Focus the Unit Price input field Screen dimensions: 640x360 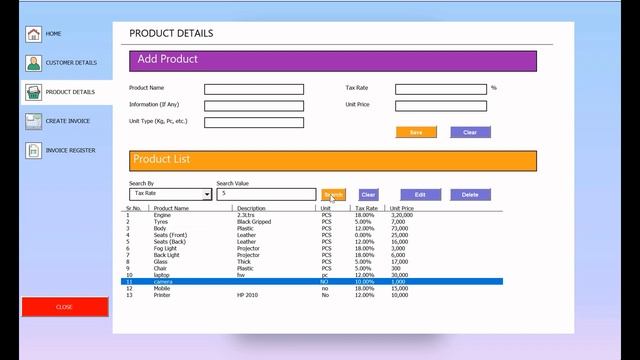click(x=441, y=106)
